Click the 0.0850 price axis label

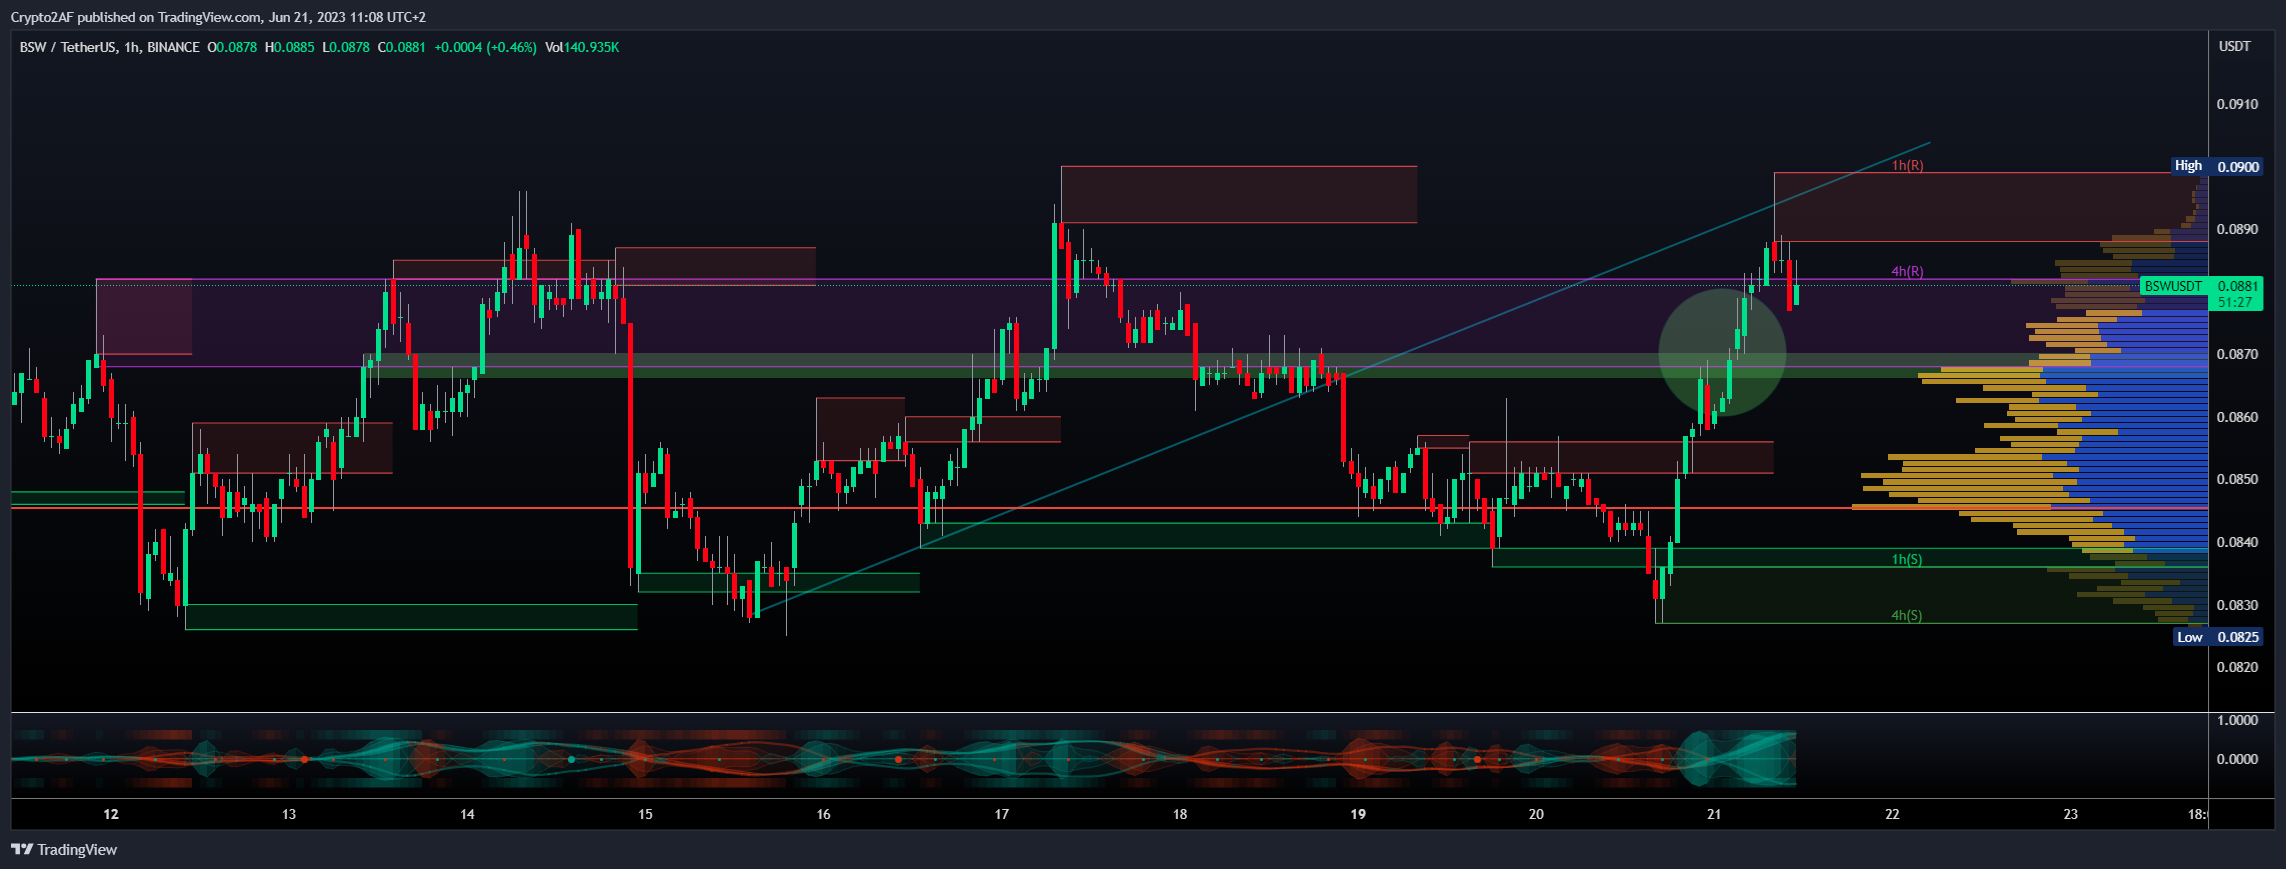click(2237, 479)
